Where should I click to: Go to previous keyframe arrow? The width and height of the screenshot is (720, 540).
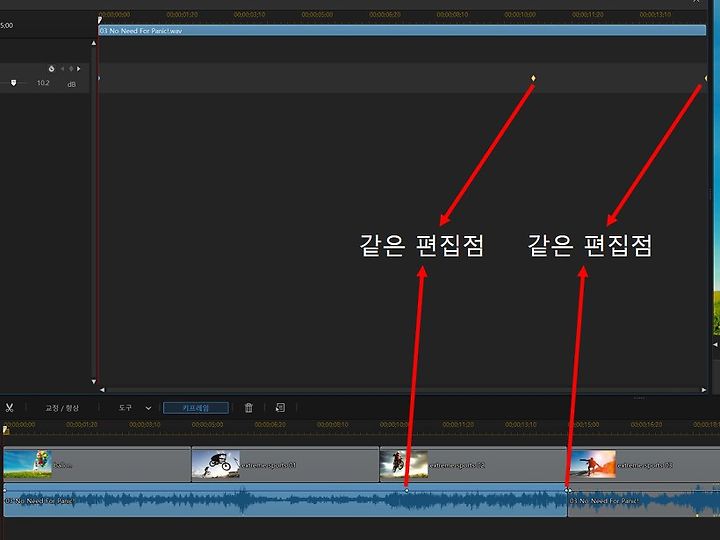62,69
